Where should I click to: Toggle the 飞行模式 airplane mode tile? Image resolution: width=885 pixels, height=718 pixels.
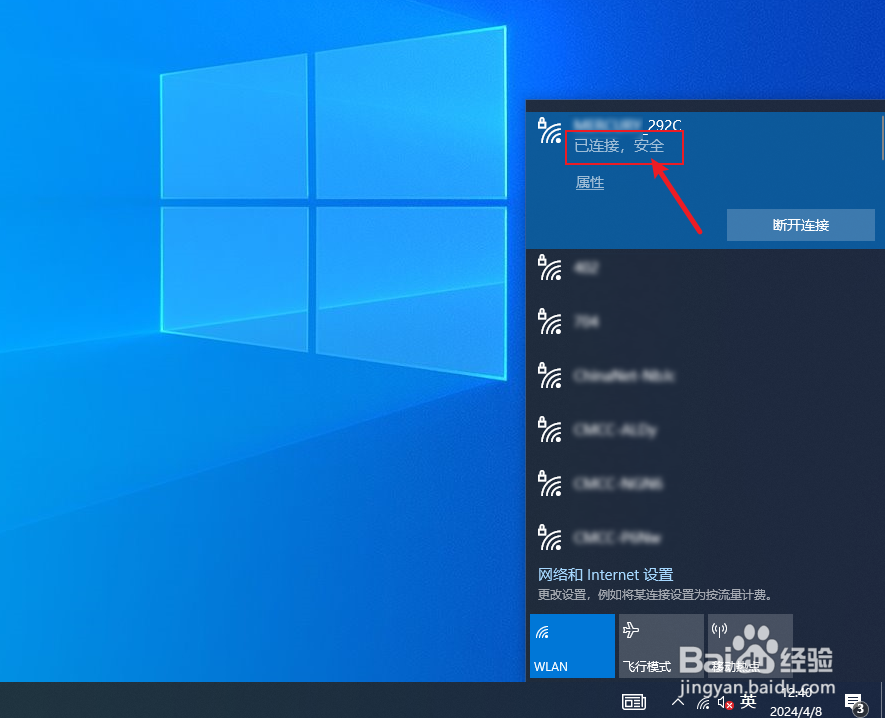coord(661,646)
